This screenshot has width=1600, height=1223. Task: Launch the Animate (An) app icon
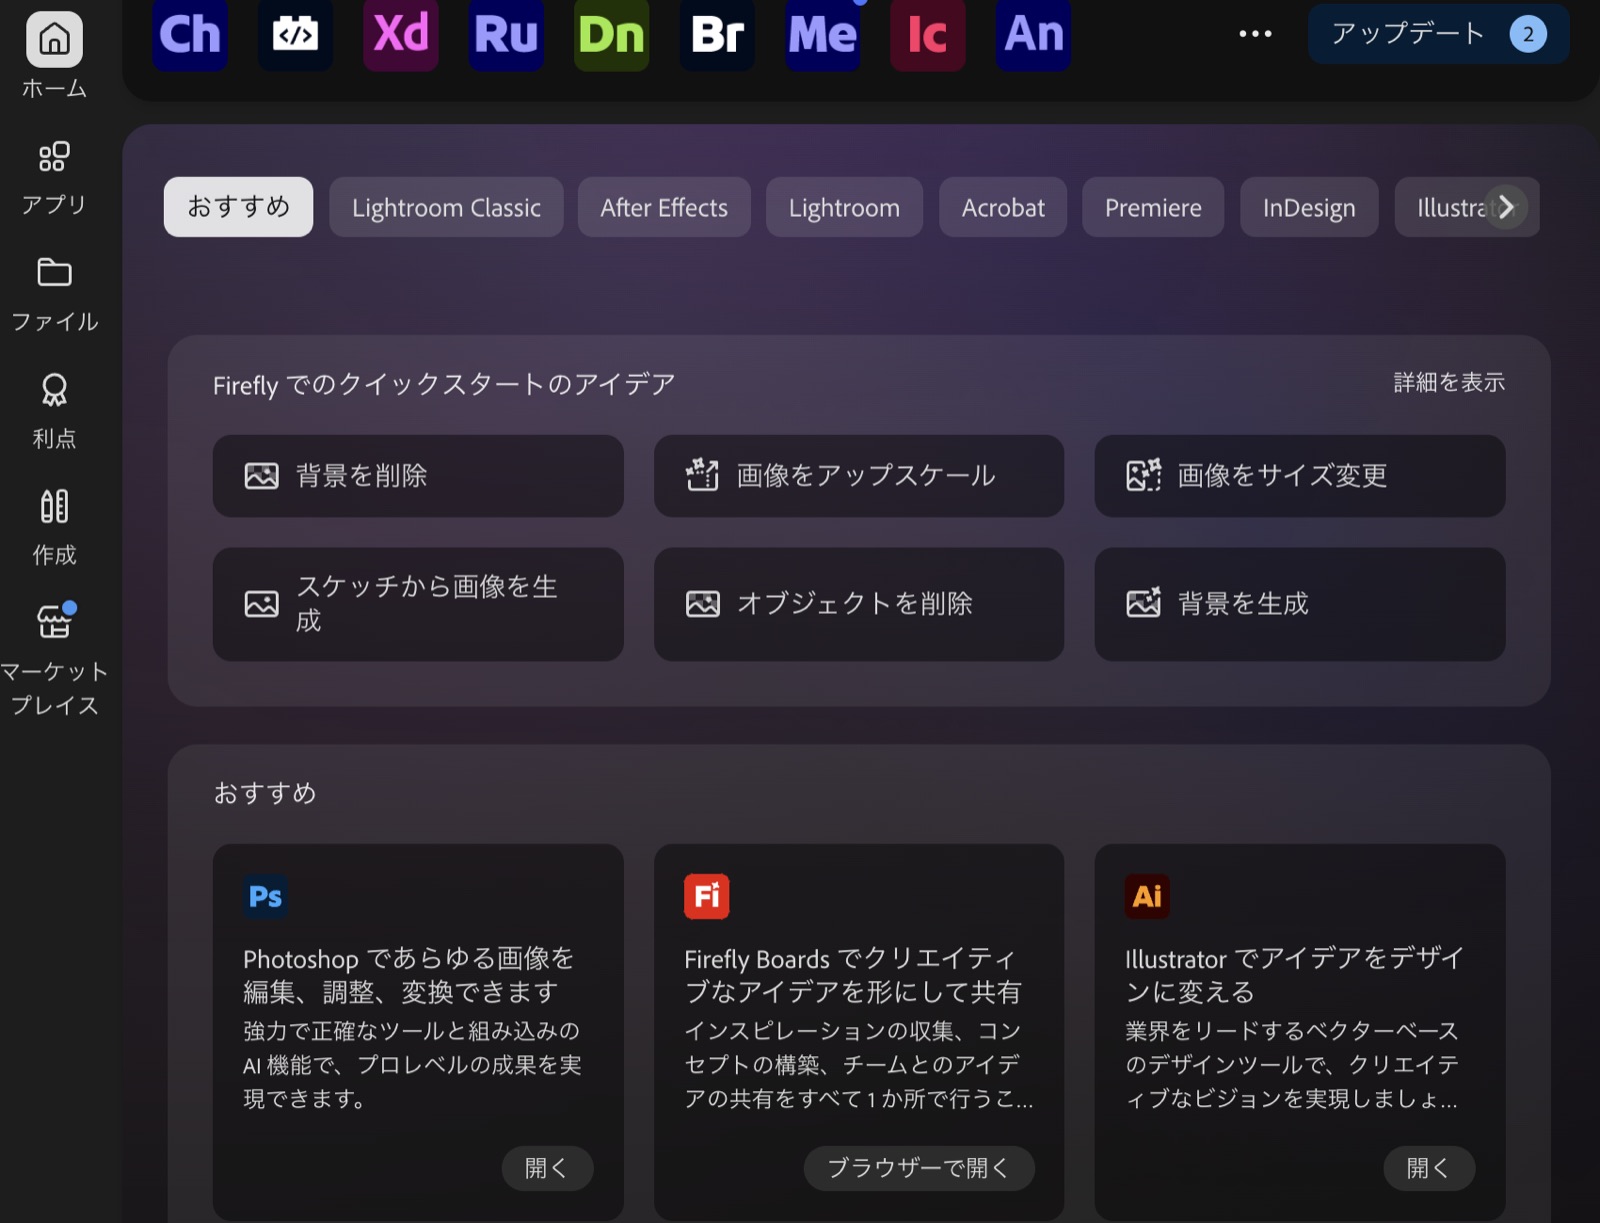click(1033, 34)
